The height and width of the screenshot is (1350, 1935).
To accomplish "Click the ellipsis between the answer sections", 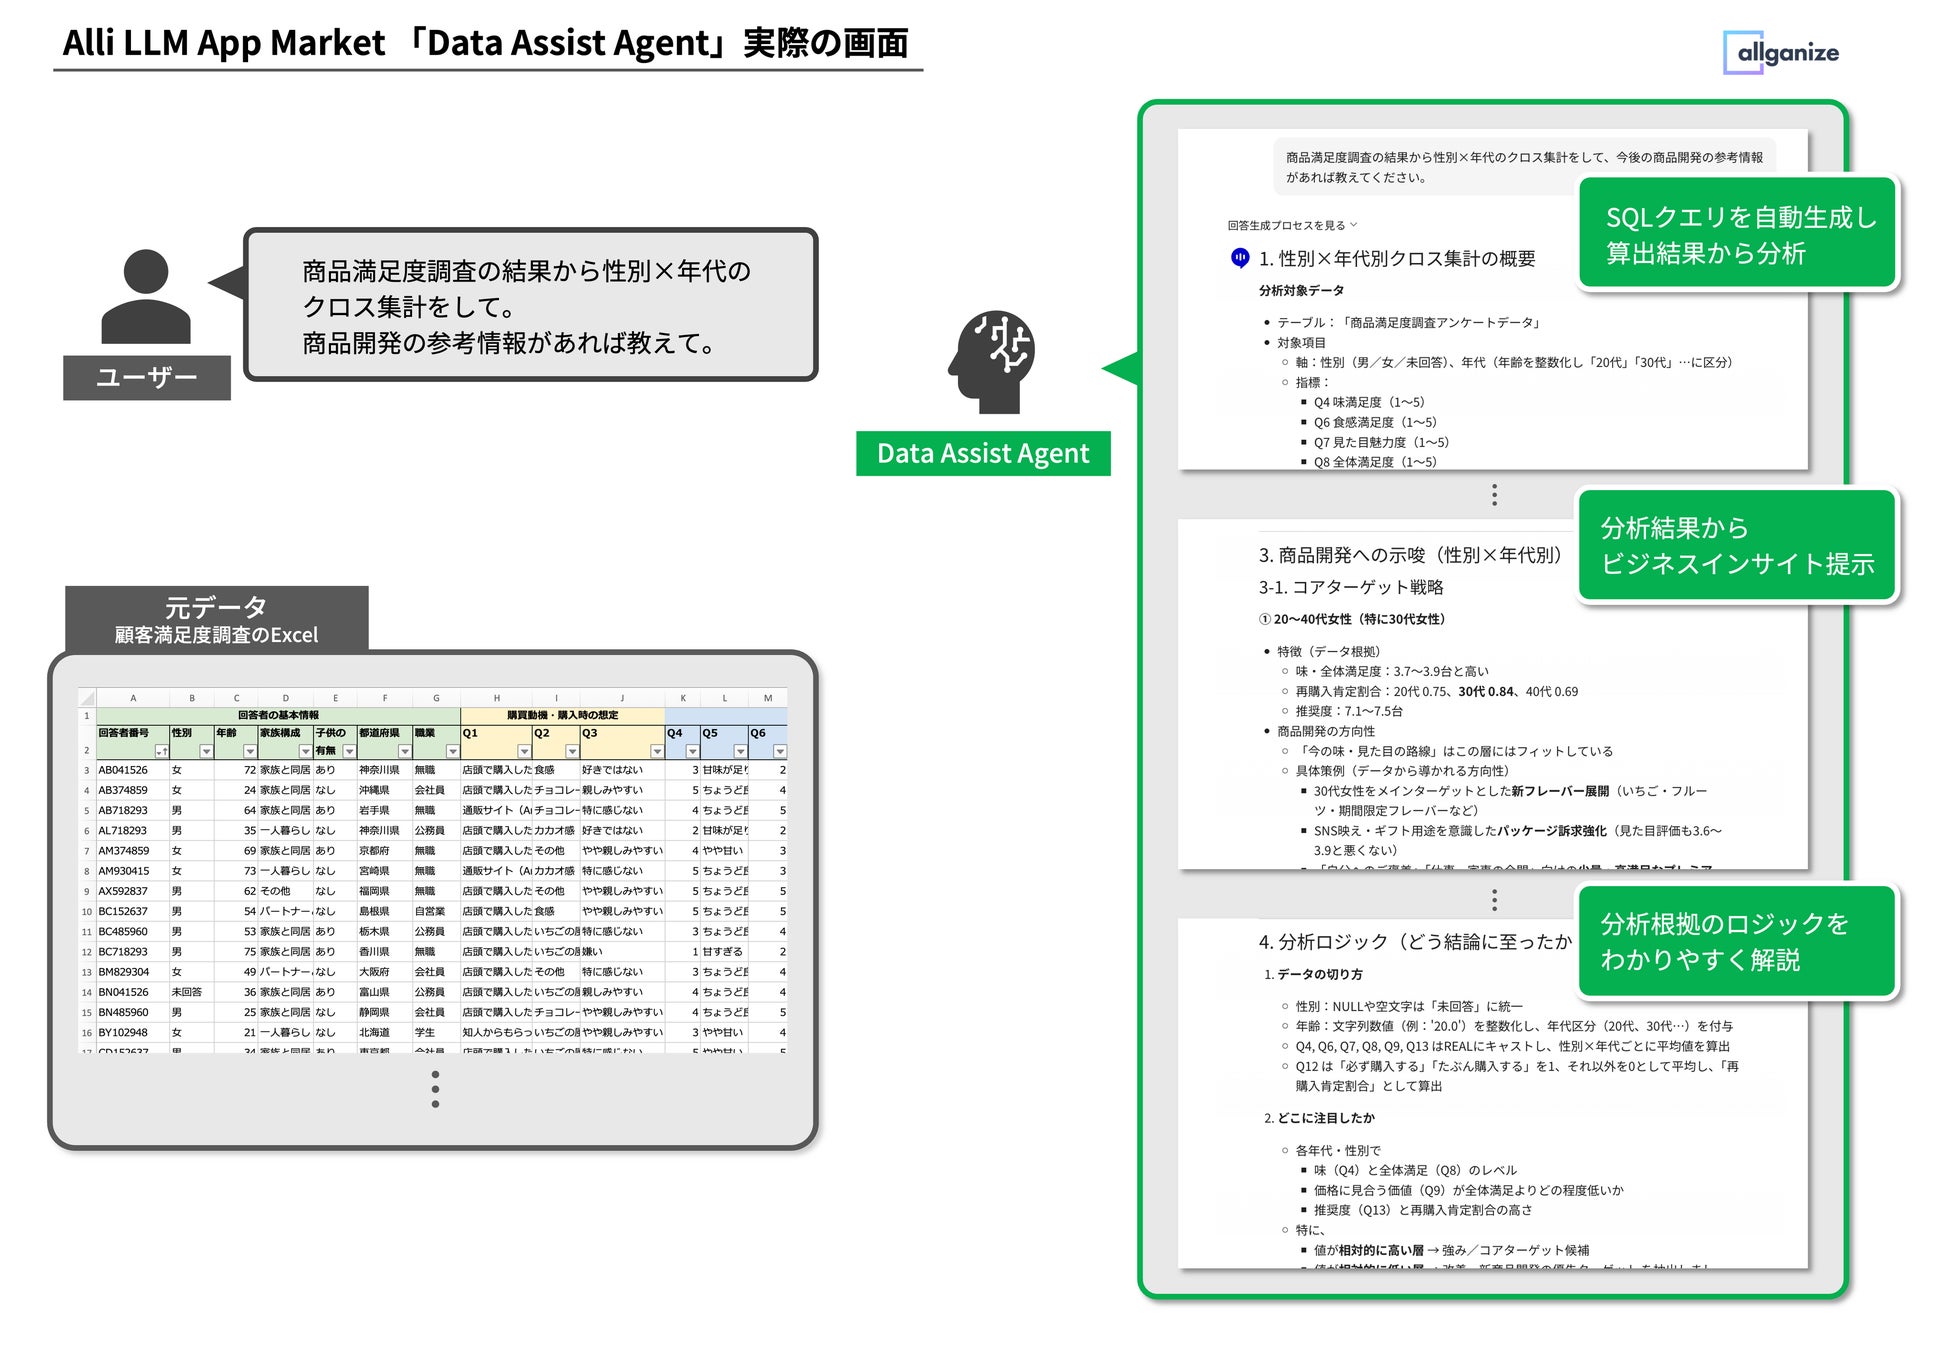I will tap(1494, 494).
